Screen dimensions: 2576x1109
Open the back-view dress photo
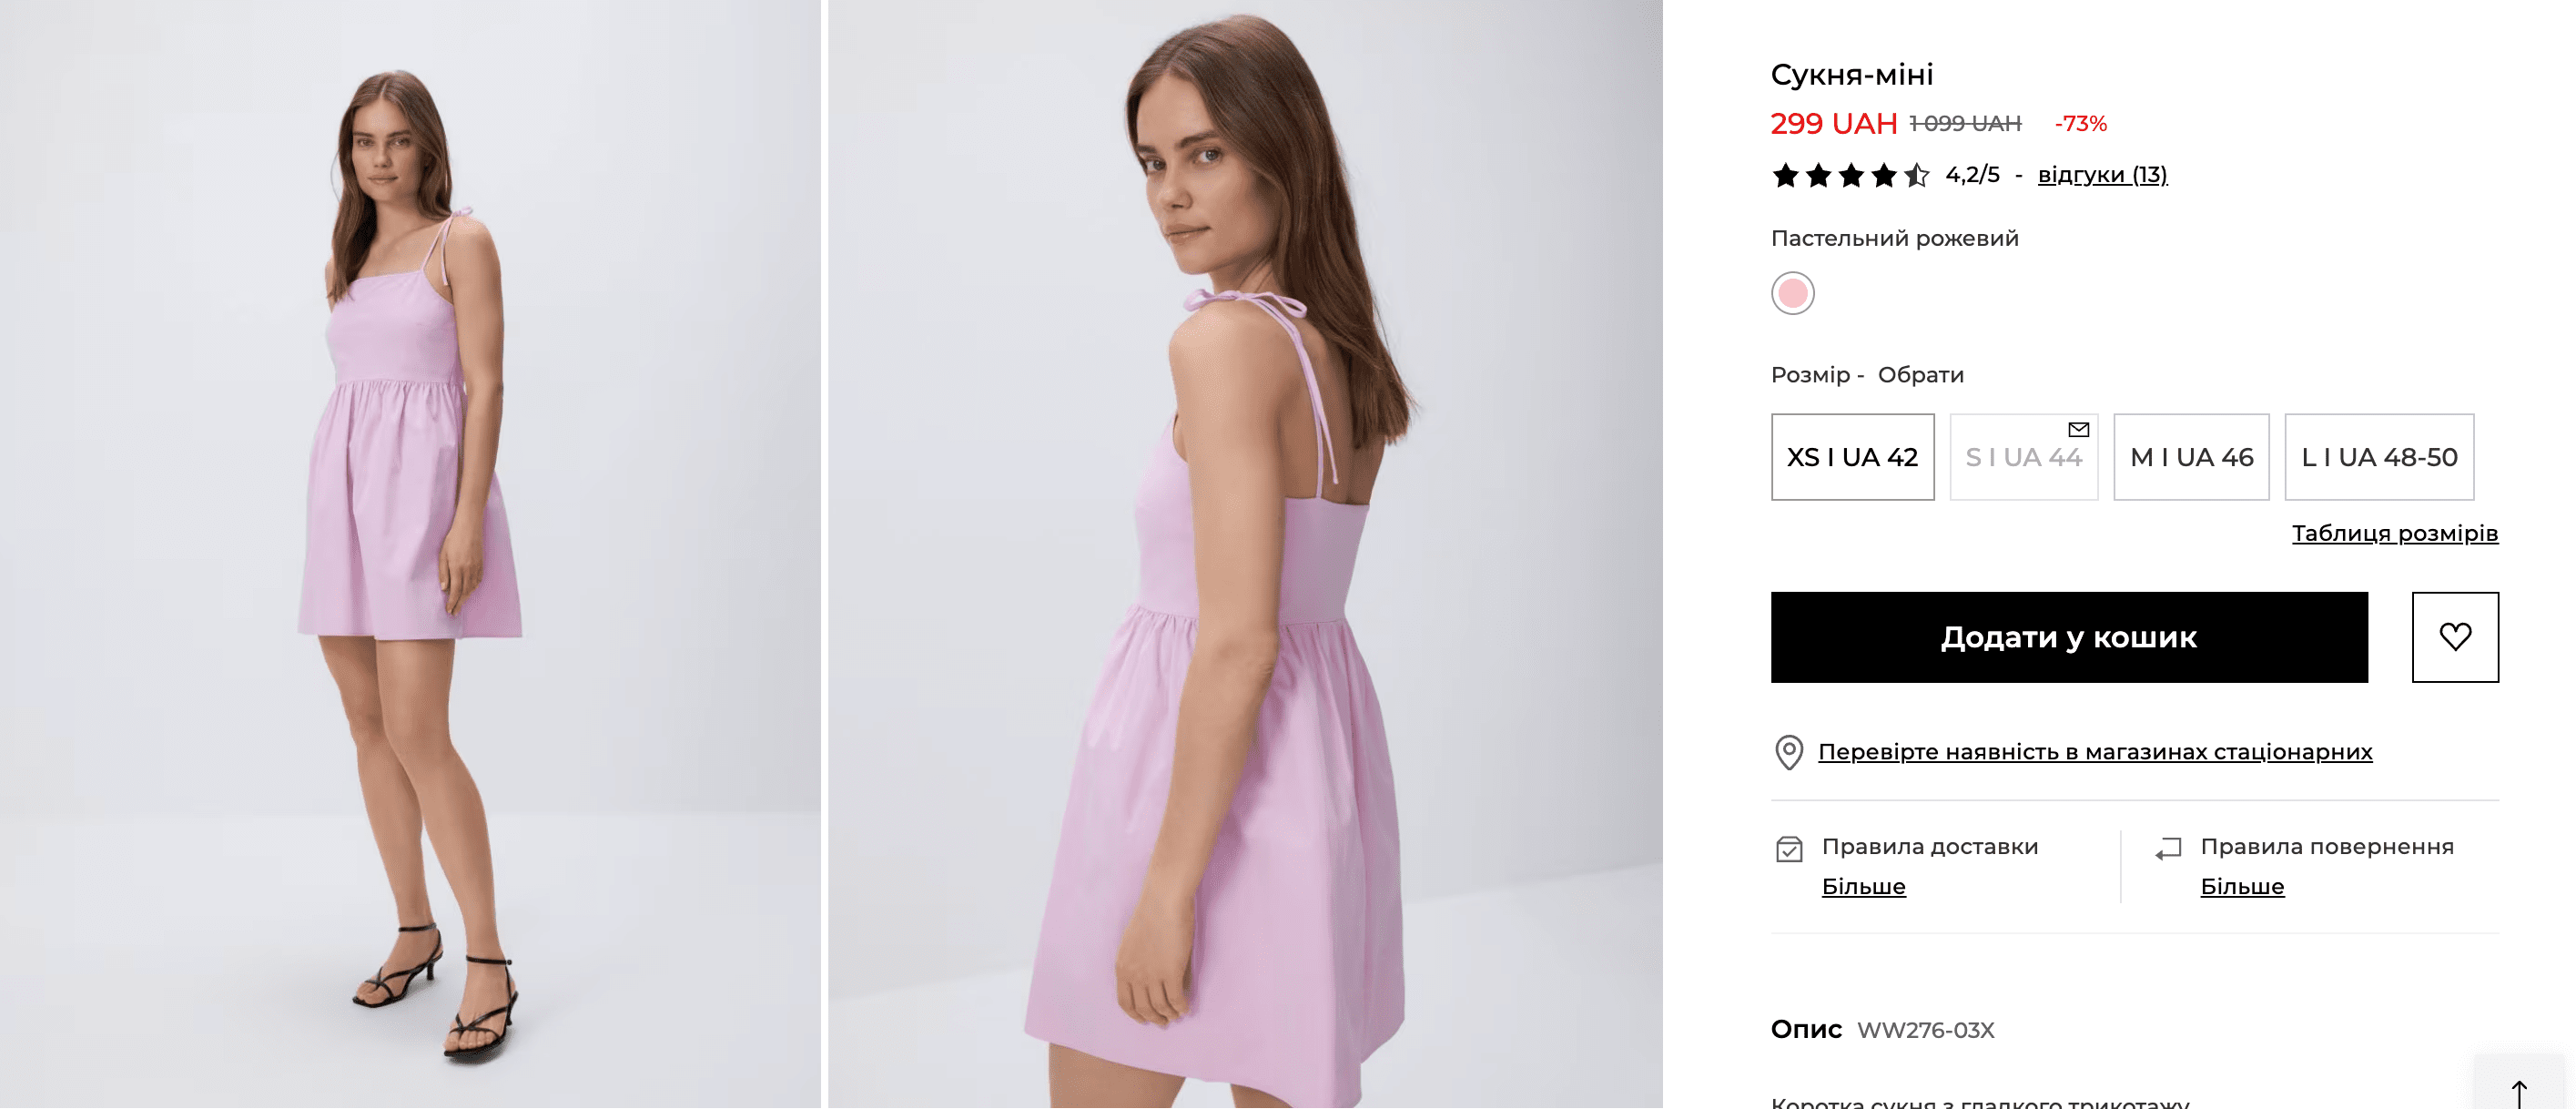(x=1244, y=554)
